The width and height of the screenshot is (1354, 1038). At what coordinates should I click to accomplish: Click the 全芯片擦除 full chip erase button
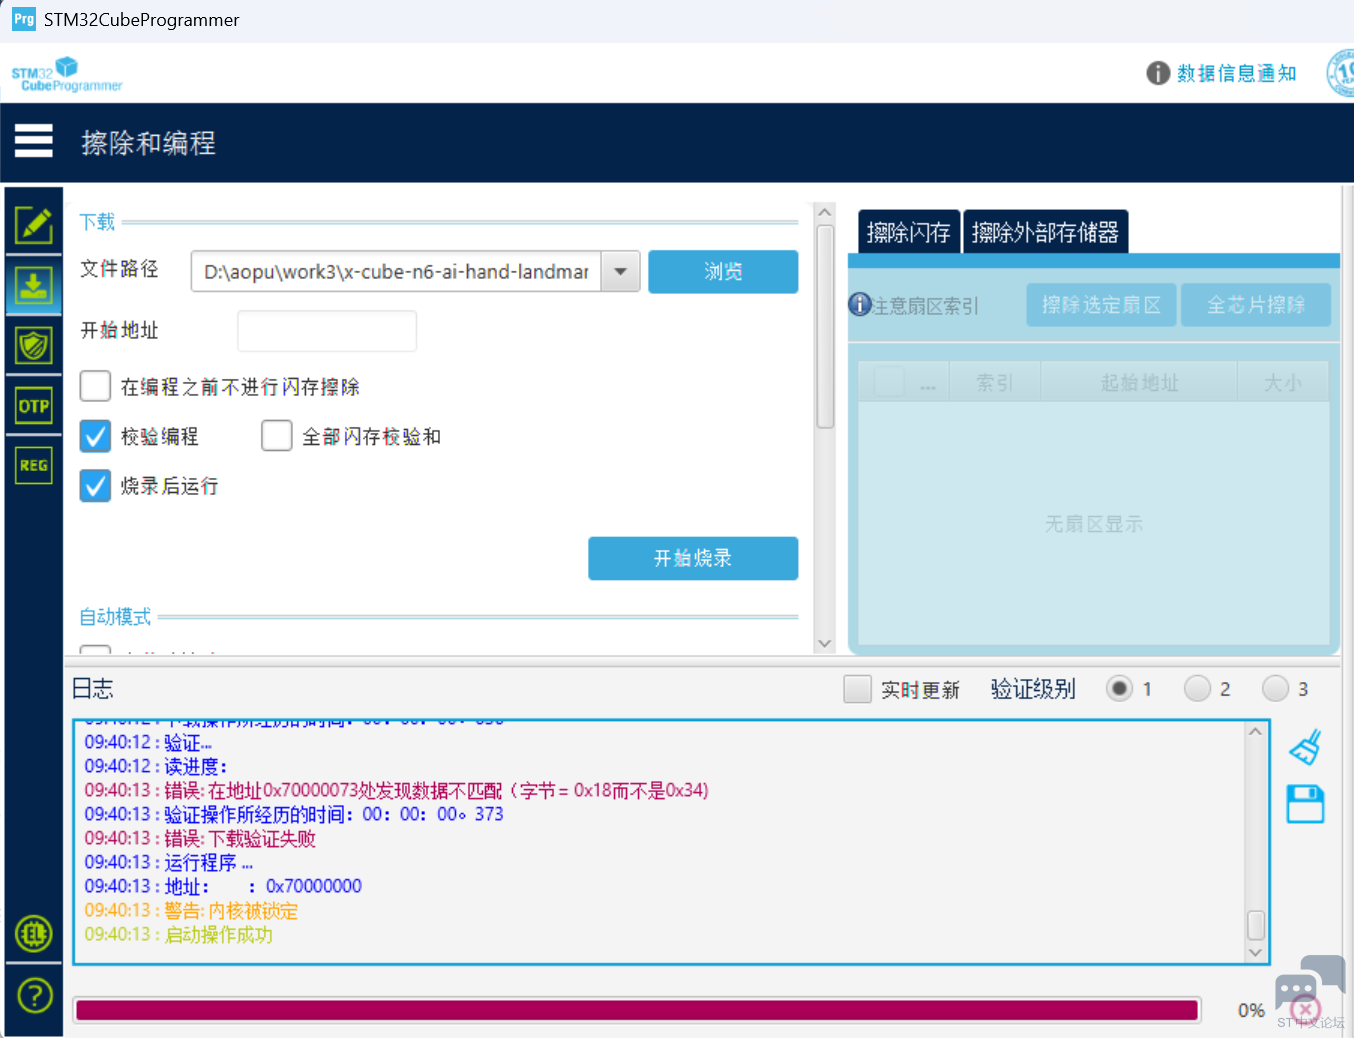coord(1256,305)
